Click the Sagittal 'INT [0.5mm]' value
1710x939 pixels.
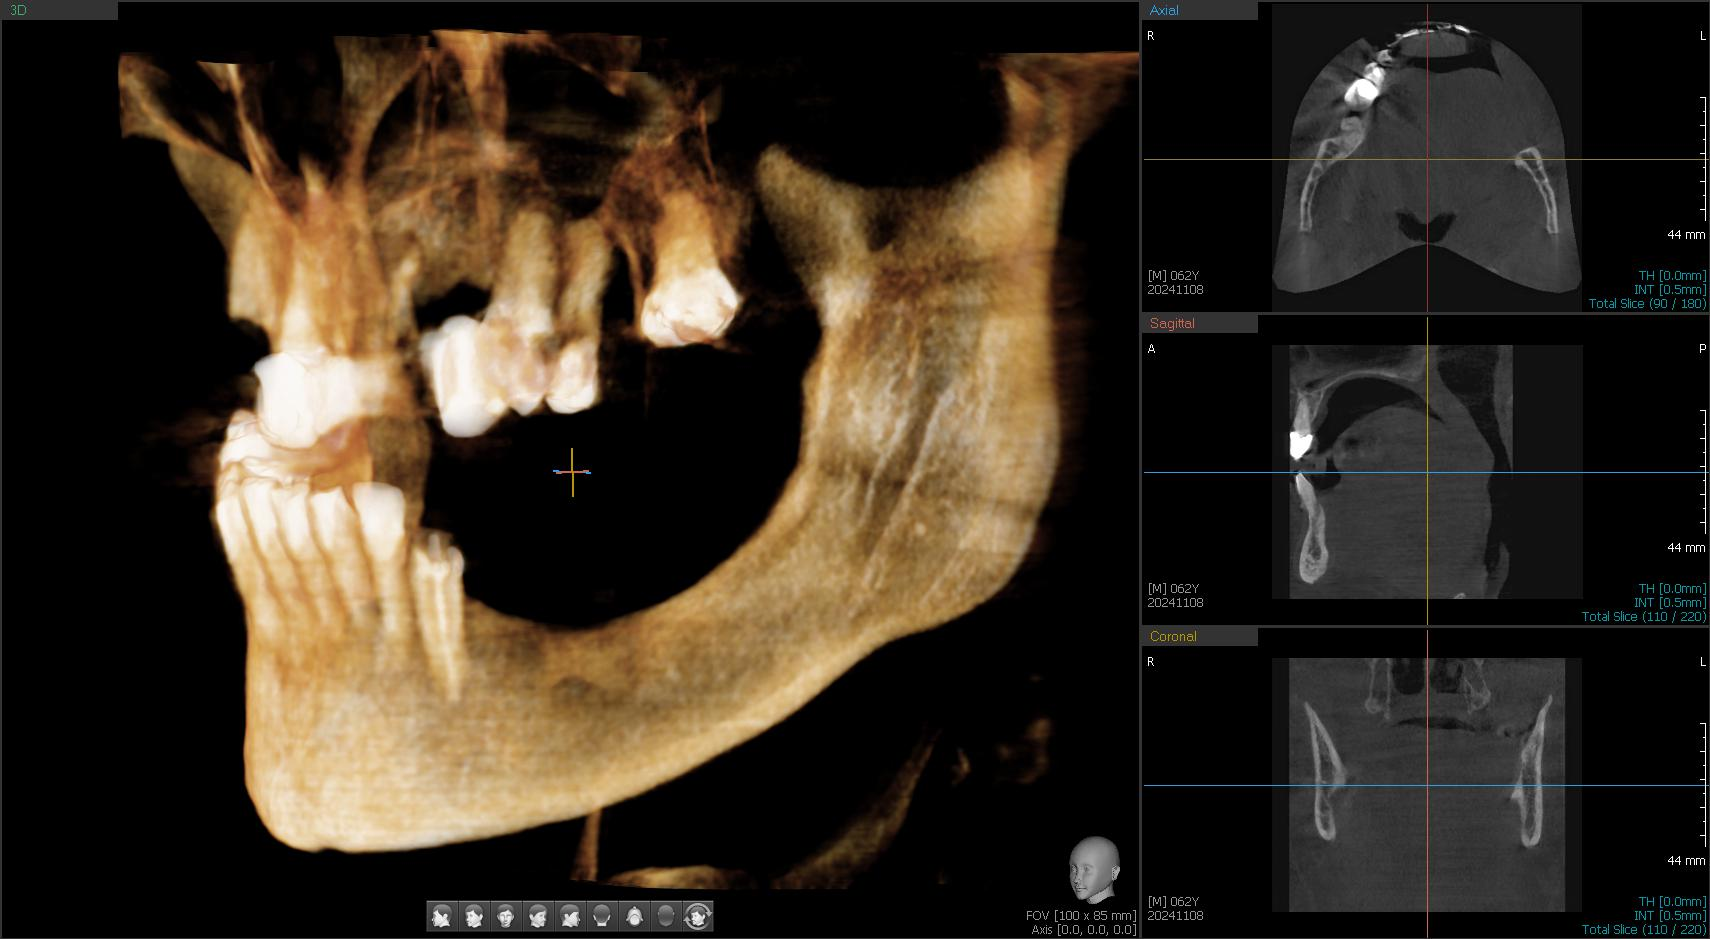(x=1670, y=603)
